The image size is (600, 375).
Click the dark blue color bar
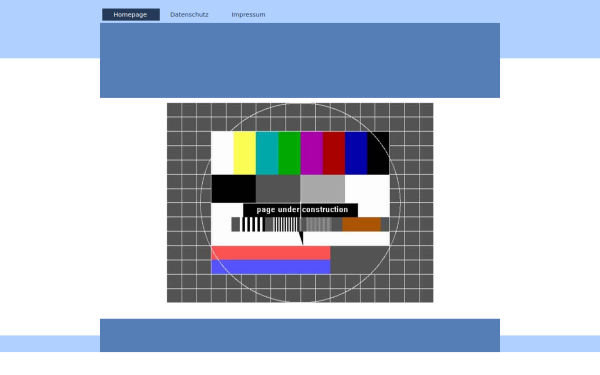tap(356, 153)
